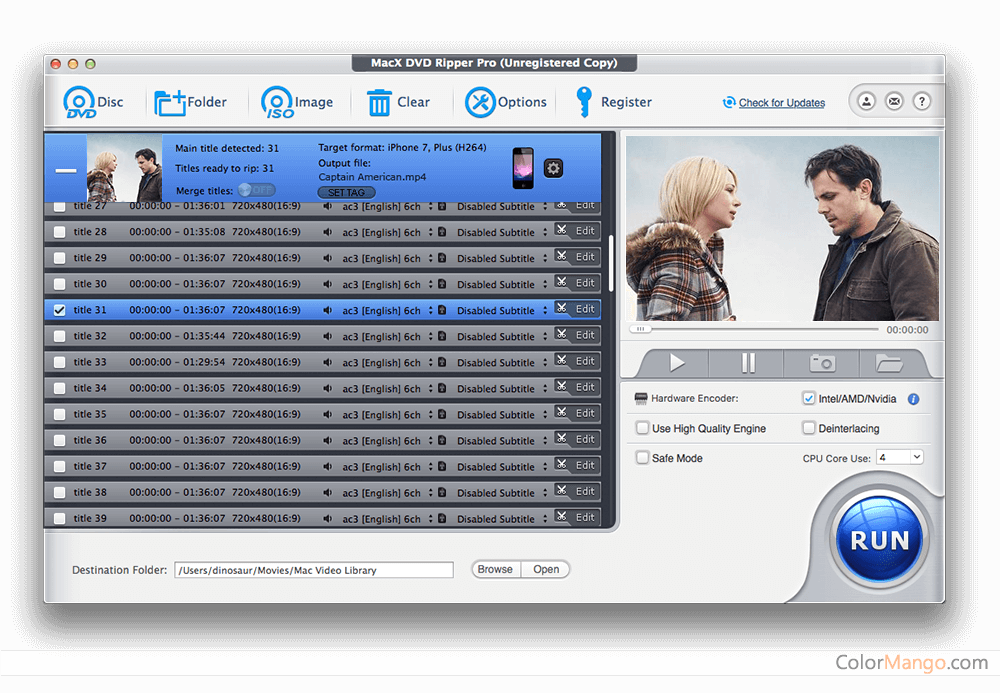Open audio track selector for title 31
Screen dimensions: 1000x693
[387, 310]
